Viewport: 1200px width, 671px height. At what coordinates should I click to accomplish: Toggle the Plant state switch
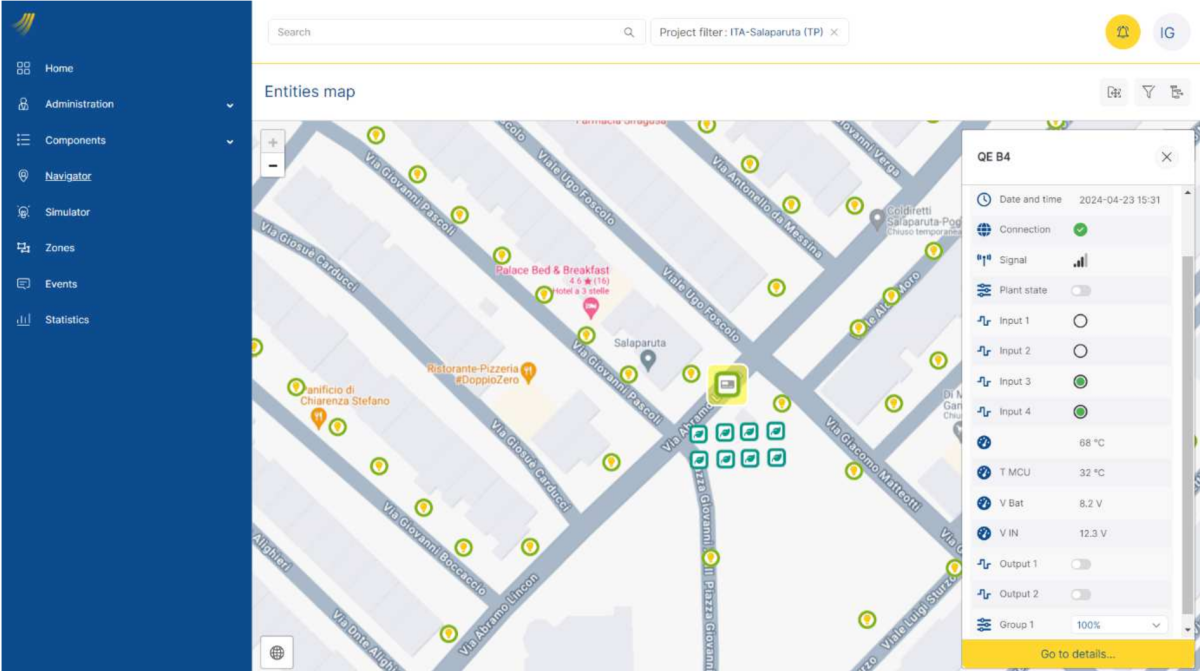[1080, 290]
